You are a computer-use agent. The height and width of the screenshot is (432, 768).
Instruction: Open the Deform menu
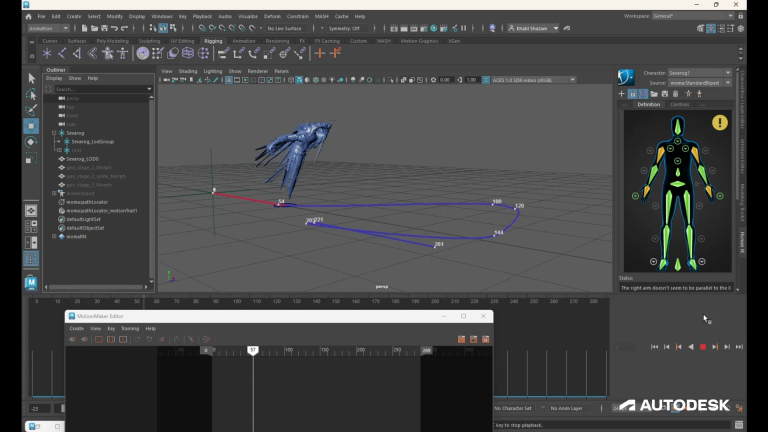click(x=272, y=16)
